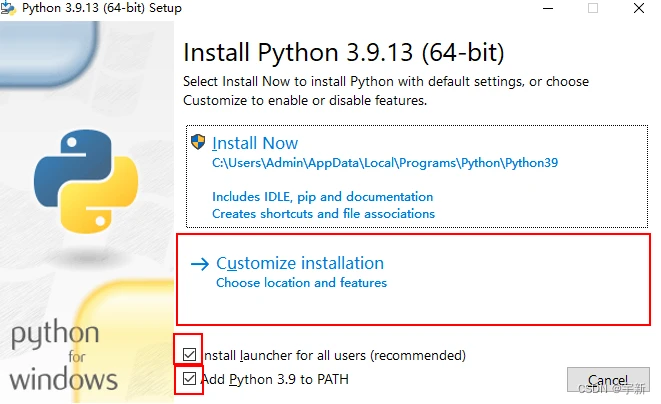Click the shield icon beside Install Now
The width and height of the screenshot is (661, 404).
198,142
